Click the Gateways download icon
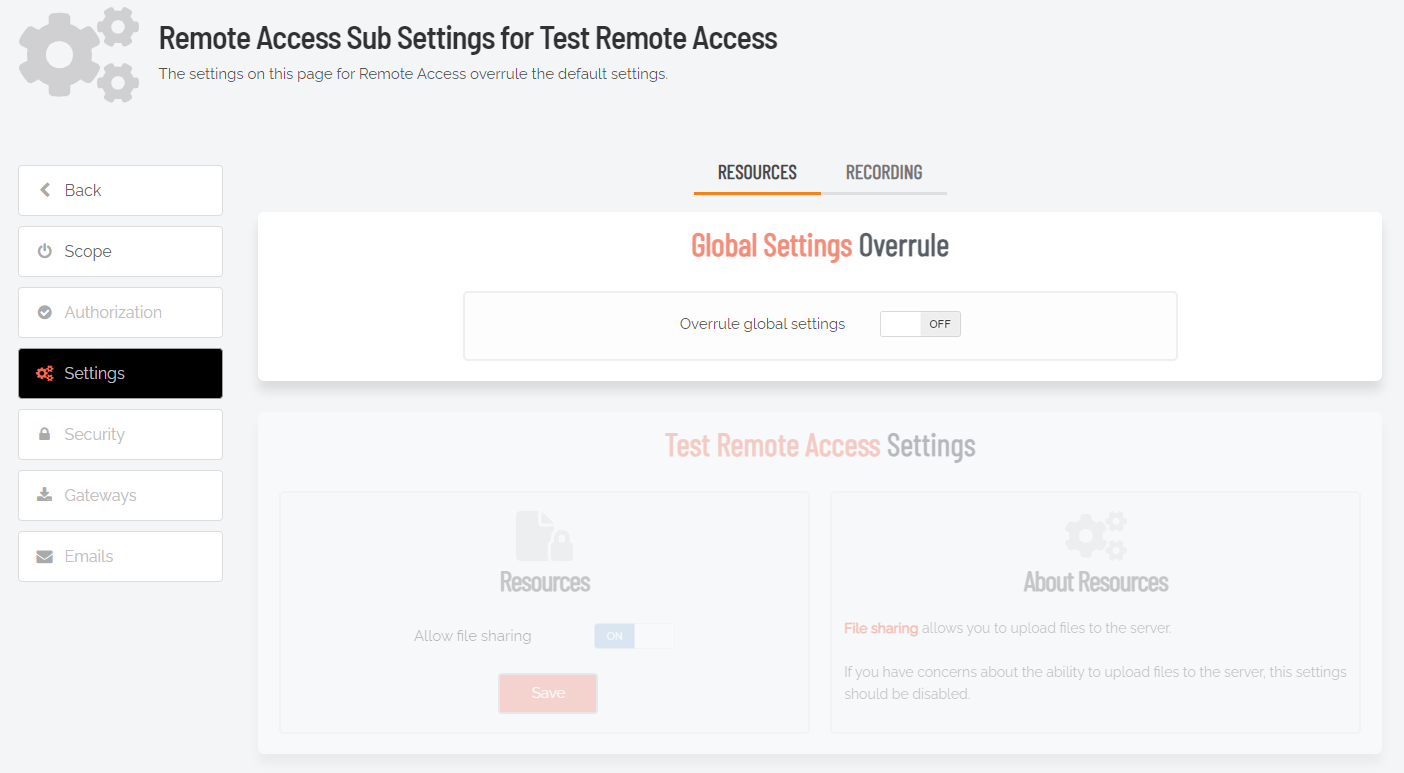This screenshot has height=773, width=1404. click(x=45, y=495)
